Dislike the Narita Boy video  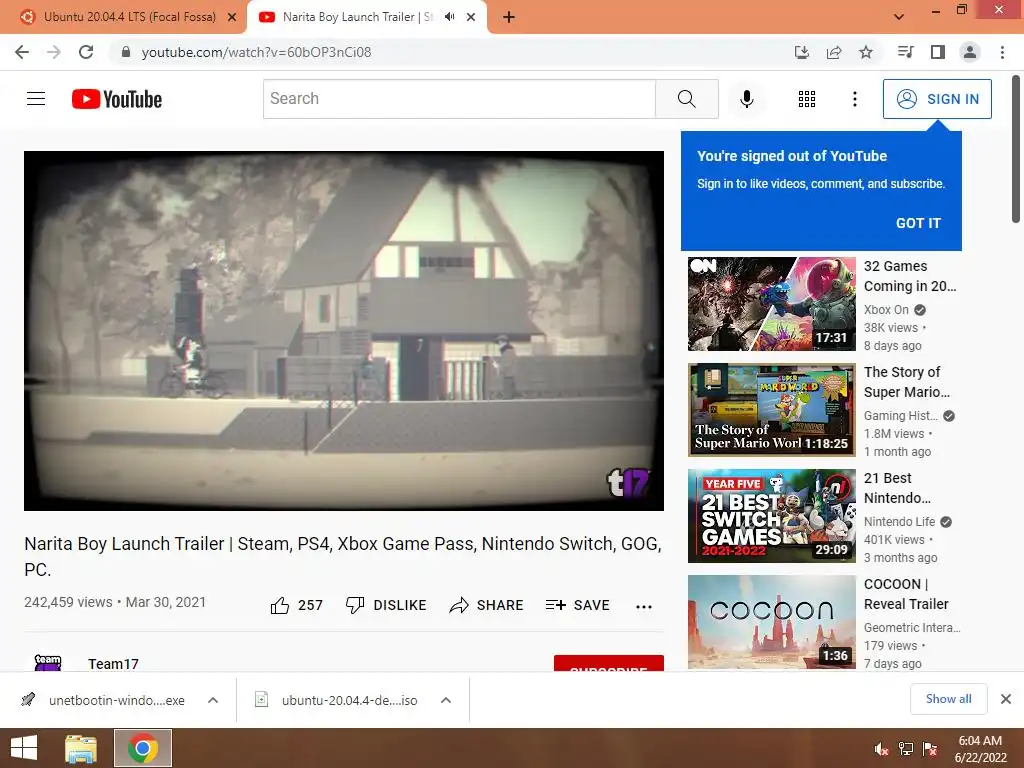coord(386,605)
